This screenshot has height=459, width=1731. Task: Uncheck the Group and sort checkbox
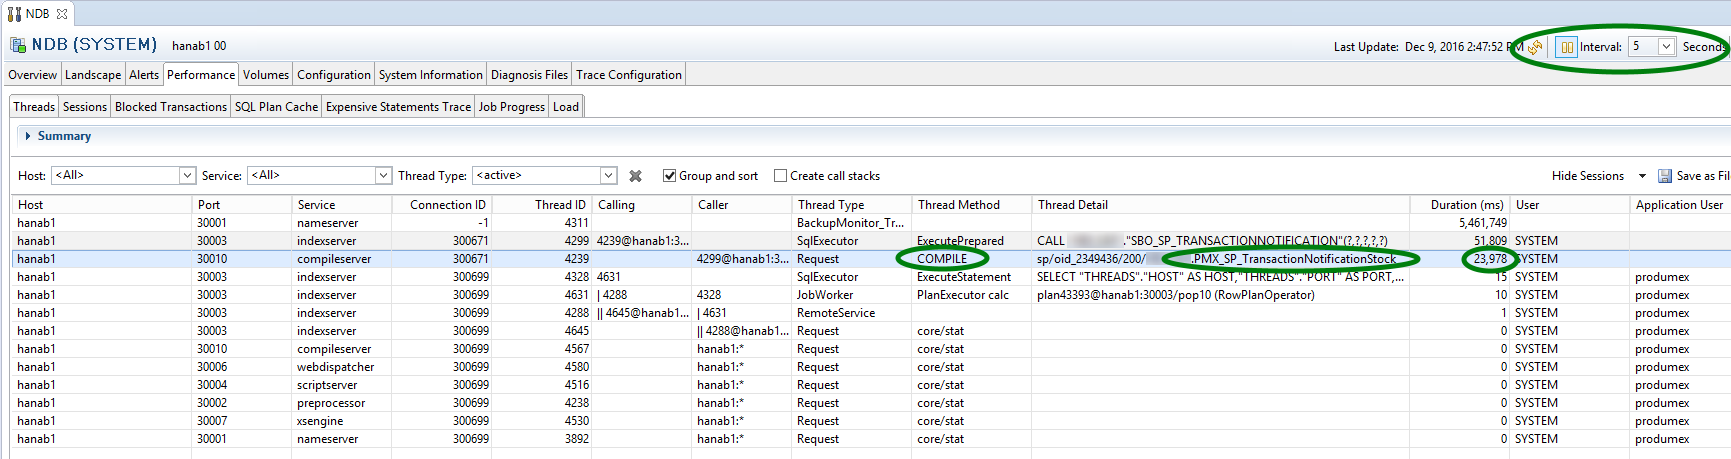pos(670,176)
